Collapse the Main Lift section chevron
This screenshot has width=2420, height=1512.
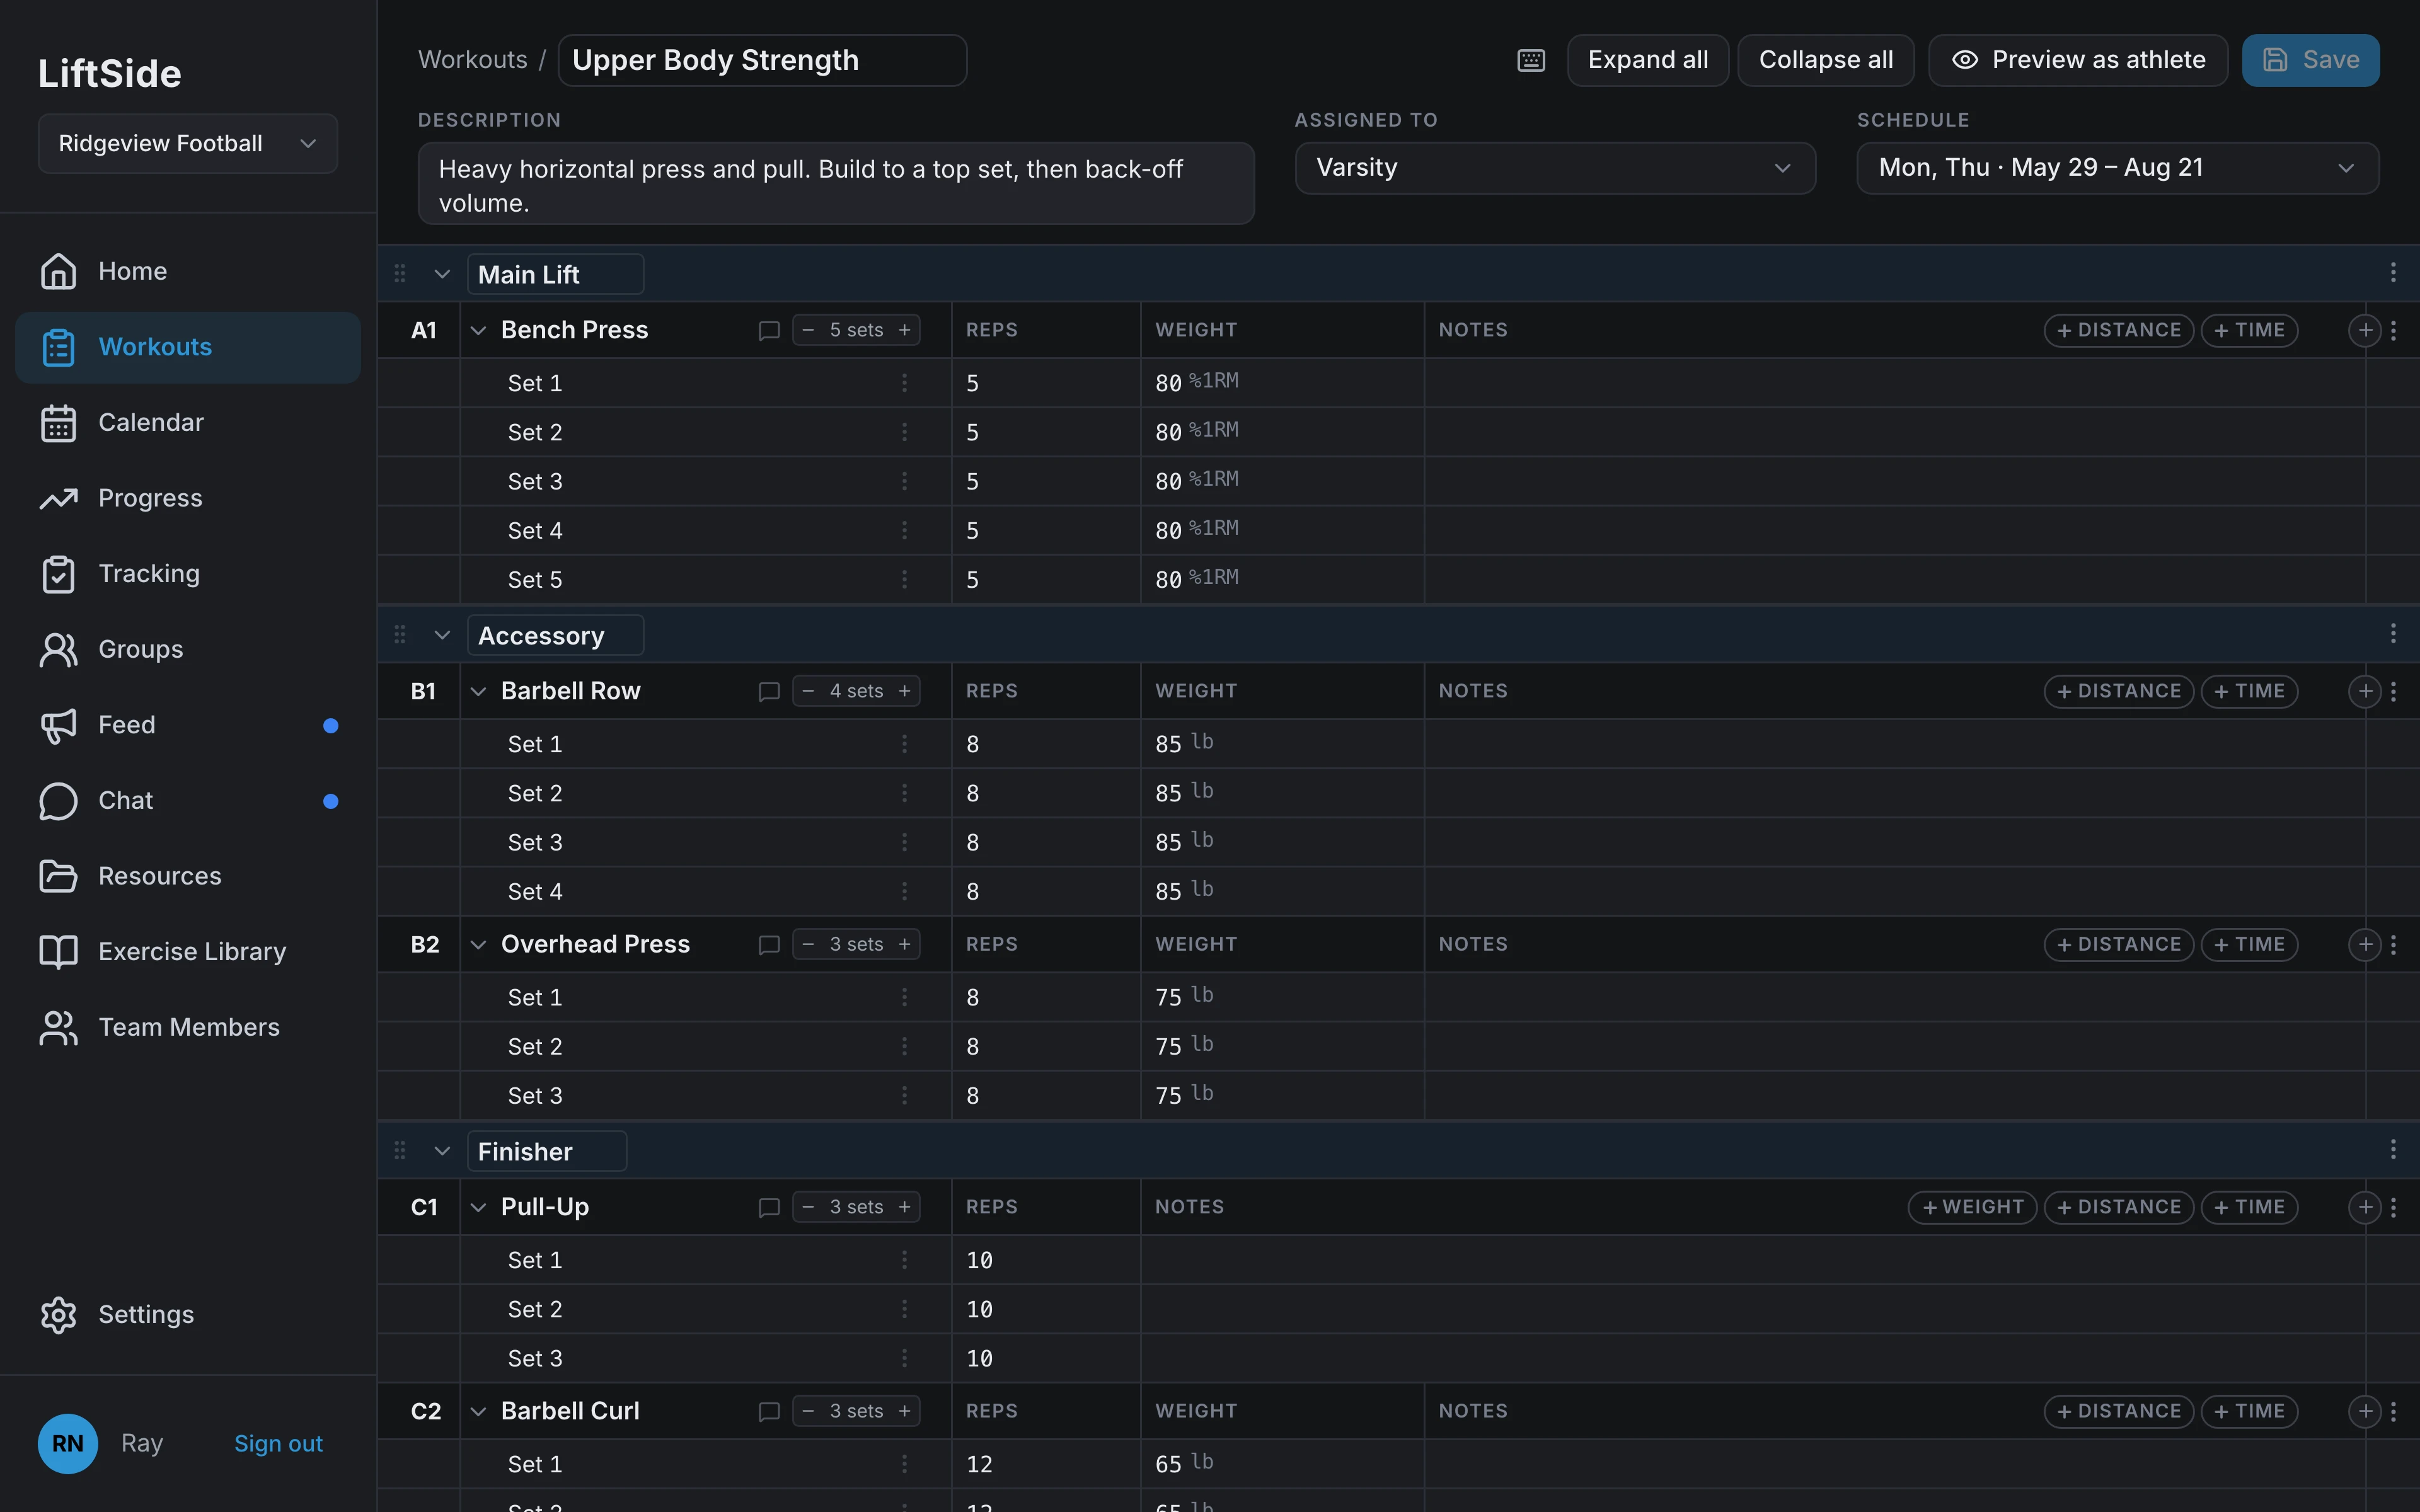point(441,274)
